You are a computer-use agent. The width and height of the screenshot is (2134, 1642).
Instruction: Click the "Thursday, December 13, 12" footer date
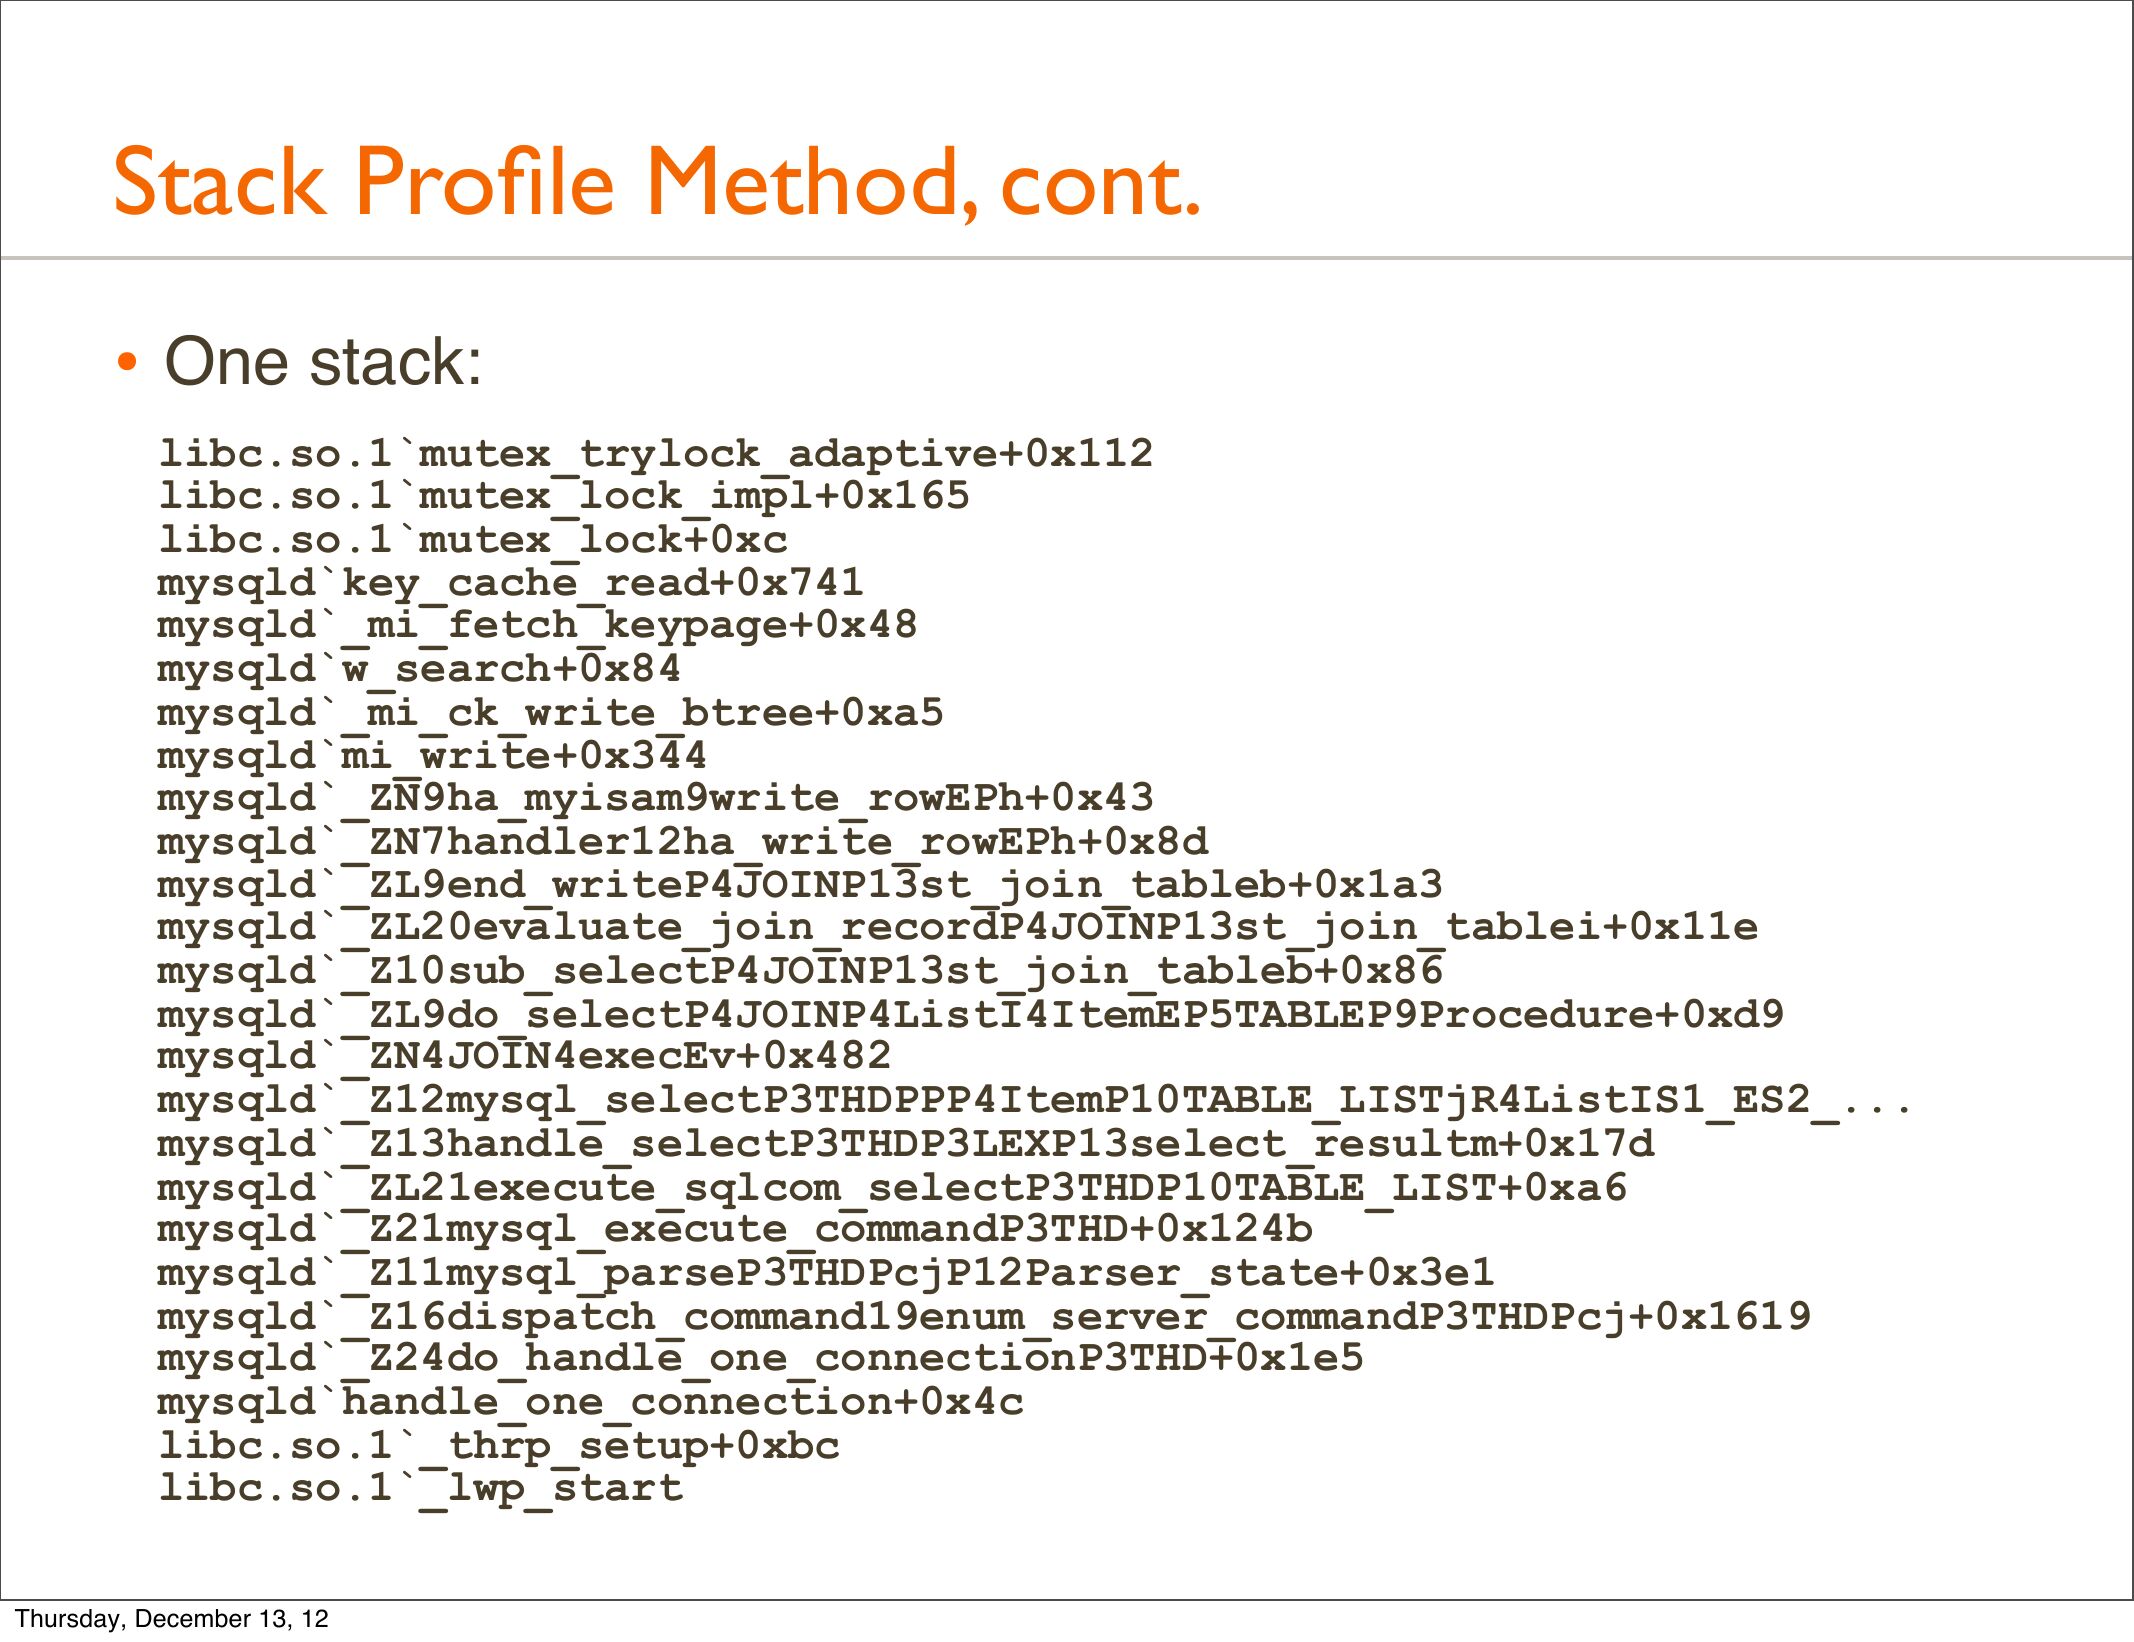click(x=172, y=1619)
